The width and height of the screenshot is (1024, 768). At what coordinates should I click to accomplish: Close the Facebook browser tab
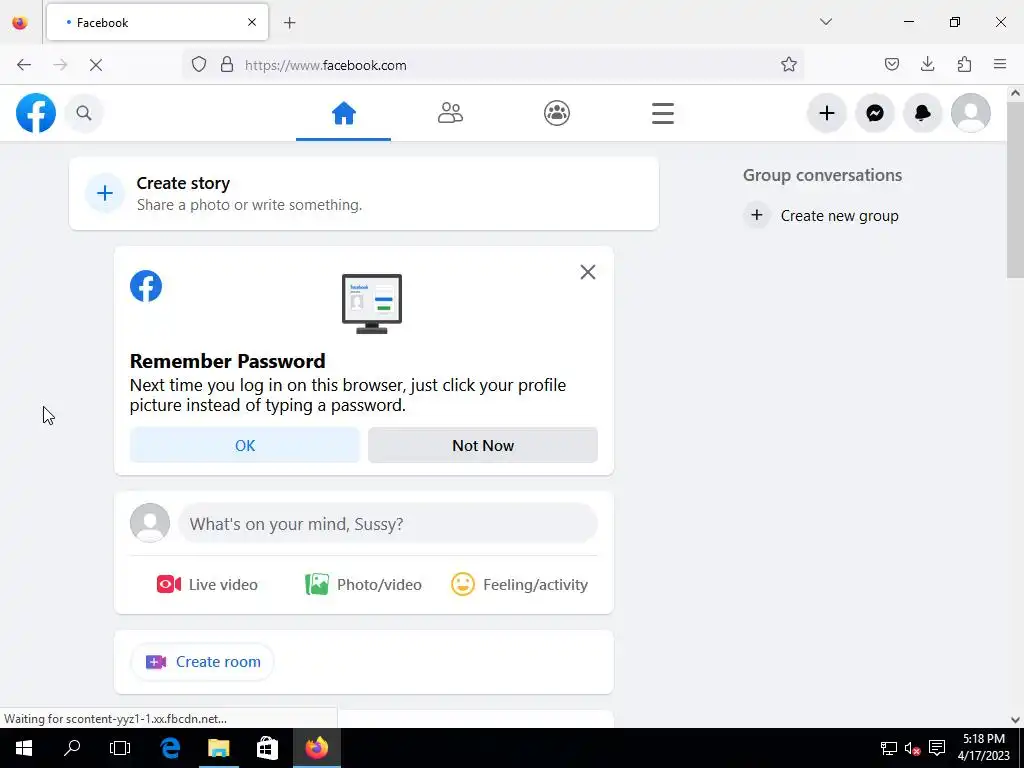pyautogui.click(x=252, y=22)
